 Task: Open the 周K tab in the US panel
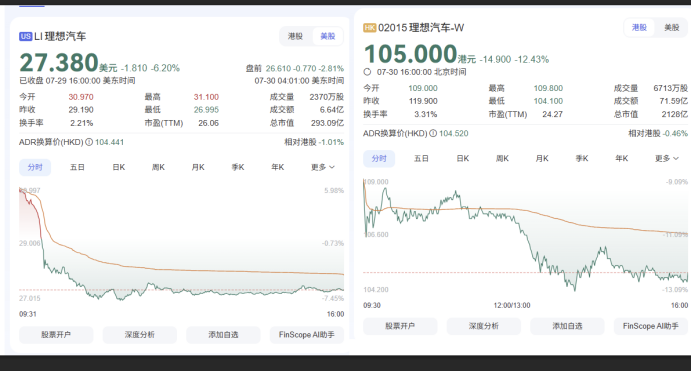point(158,167)
